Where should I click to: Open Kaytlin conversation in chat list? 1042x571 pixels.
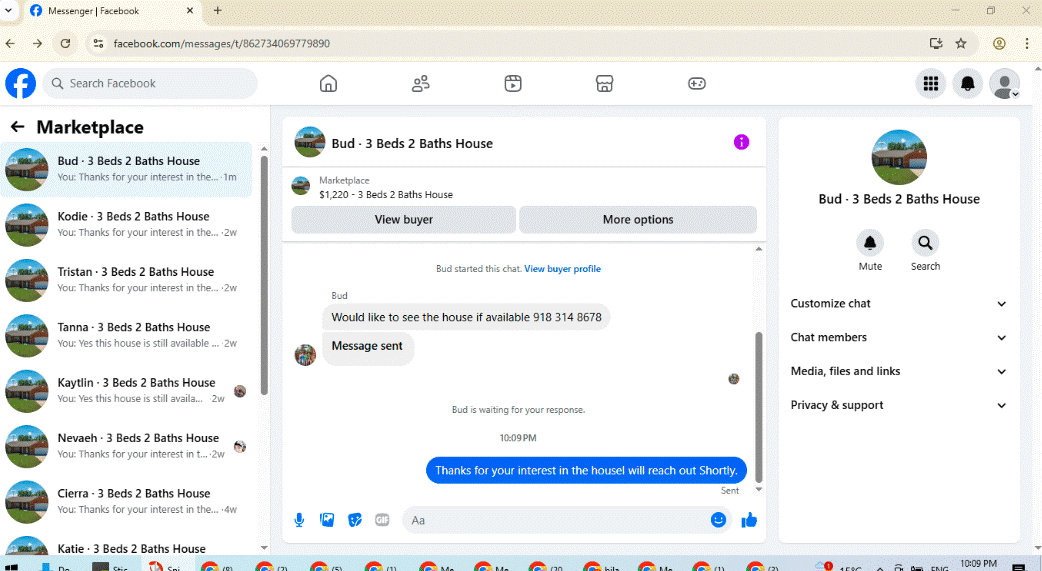(x=126, y=391)
